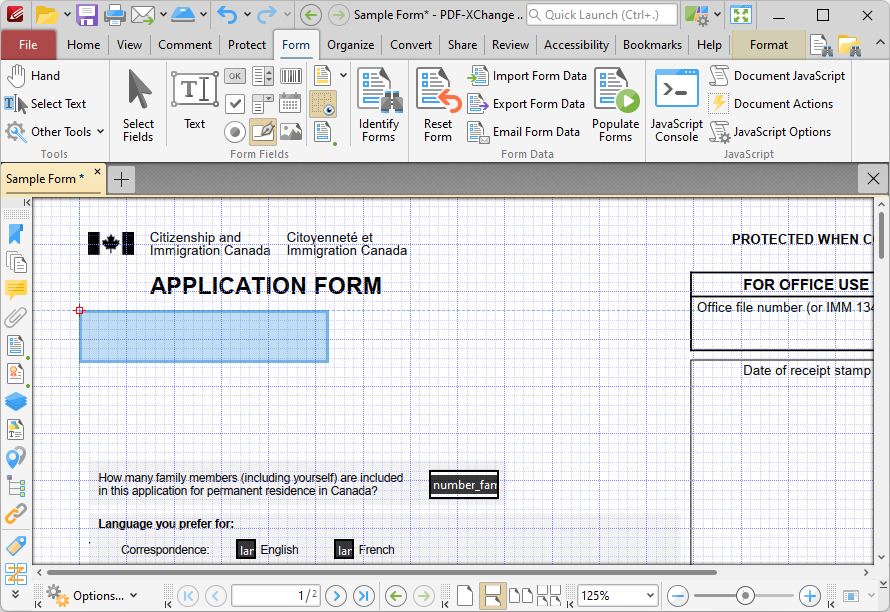This screenshot has width=890, height=612.
Task: Click the Select Fields arrow tool
Action: click(138, 104)
